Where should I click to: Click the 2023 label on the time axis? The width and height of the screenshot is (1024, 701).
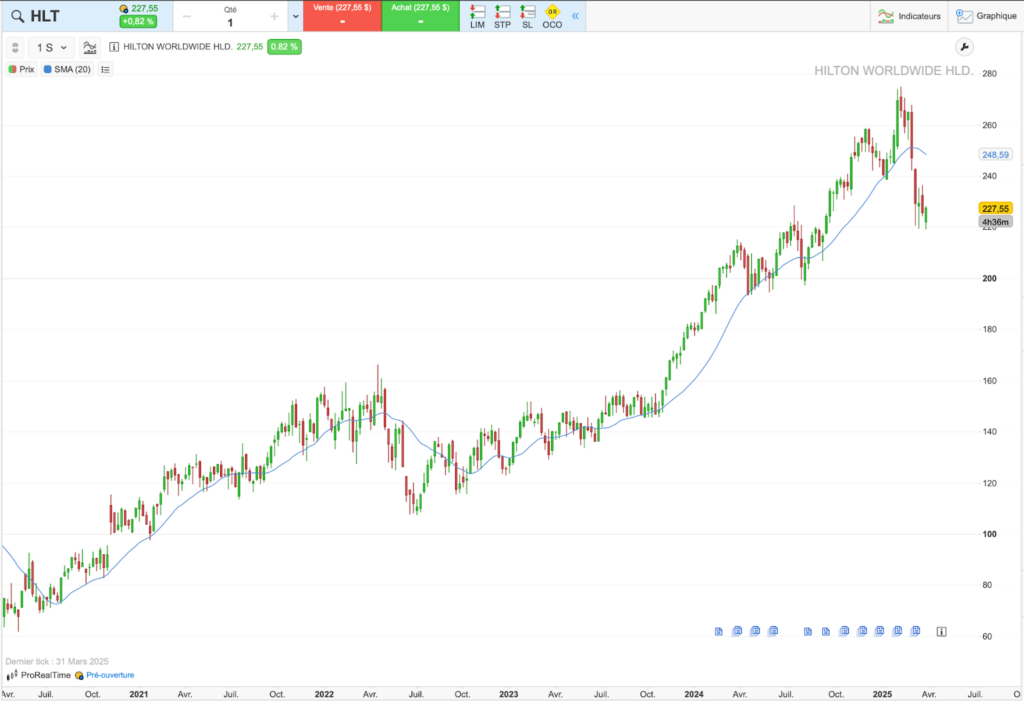tap(509, 694)
